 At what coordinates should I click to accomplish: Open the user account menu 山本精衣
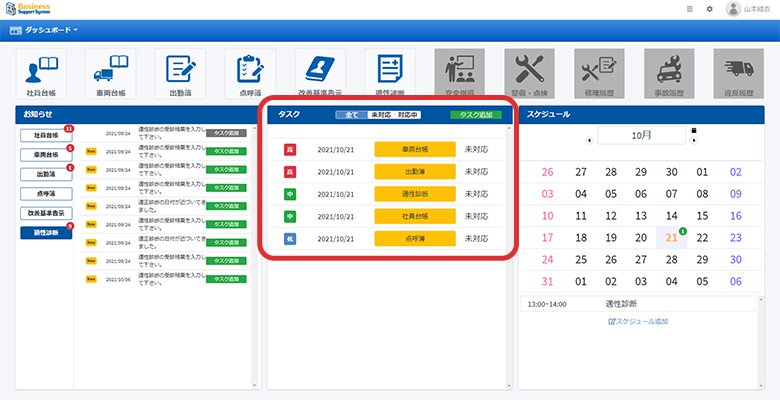[x=749, y=9]
